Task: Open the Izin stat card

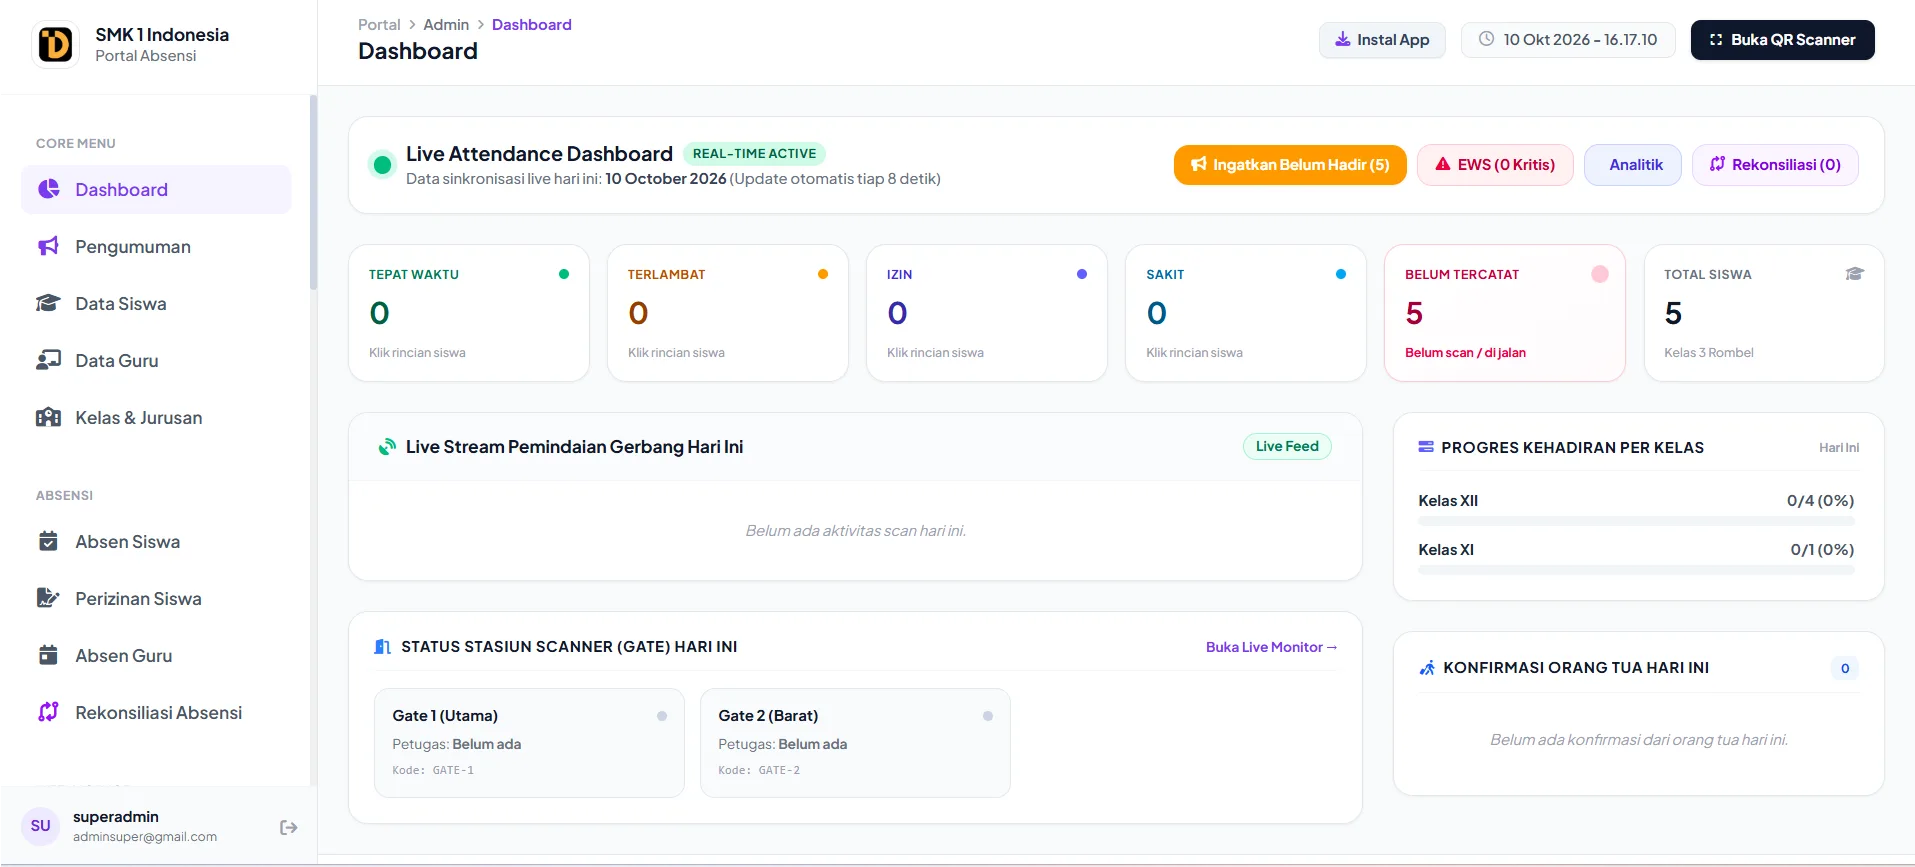Action: (987, 313)
